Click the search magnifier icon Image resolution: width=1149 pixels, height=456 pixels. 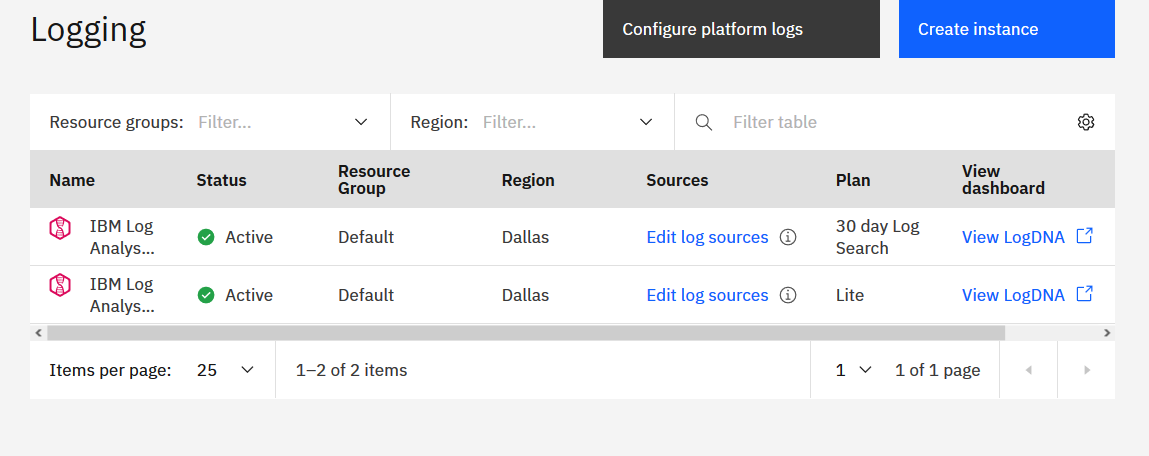[703, 122]
